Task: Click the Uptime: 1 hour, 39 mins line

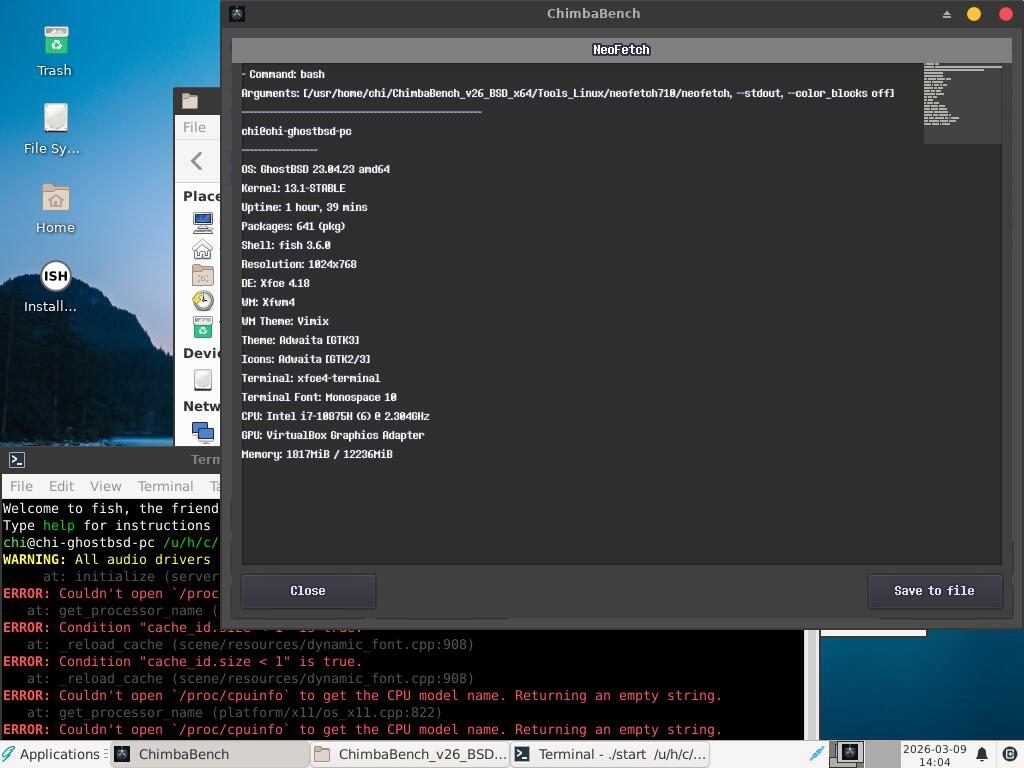Action: point(304,207)
